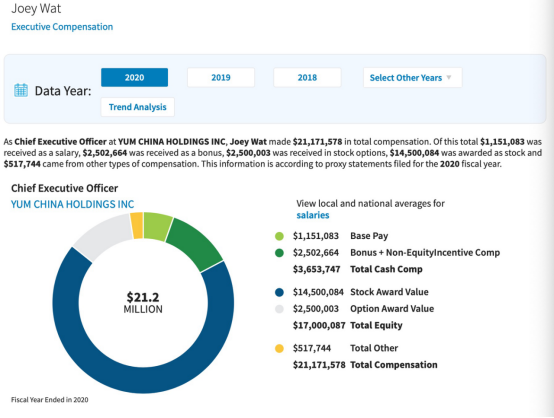Click the Total Equity label
Image resolution: width=554 pixels, height=418 pixels.
coord(376,325)
